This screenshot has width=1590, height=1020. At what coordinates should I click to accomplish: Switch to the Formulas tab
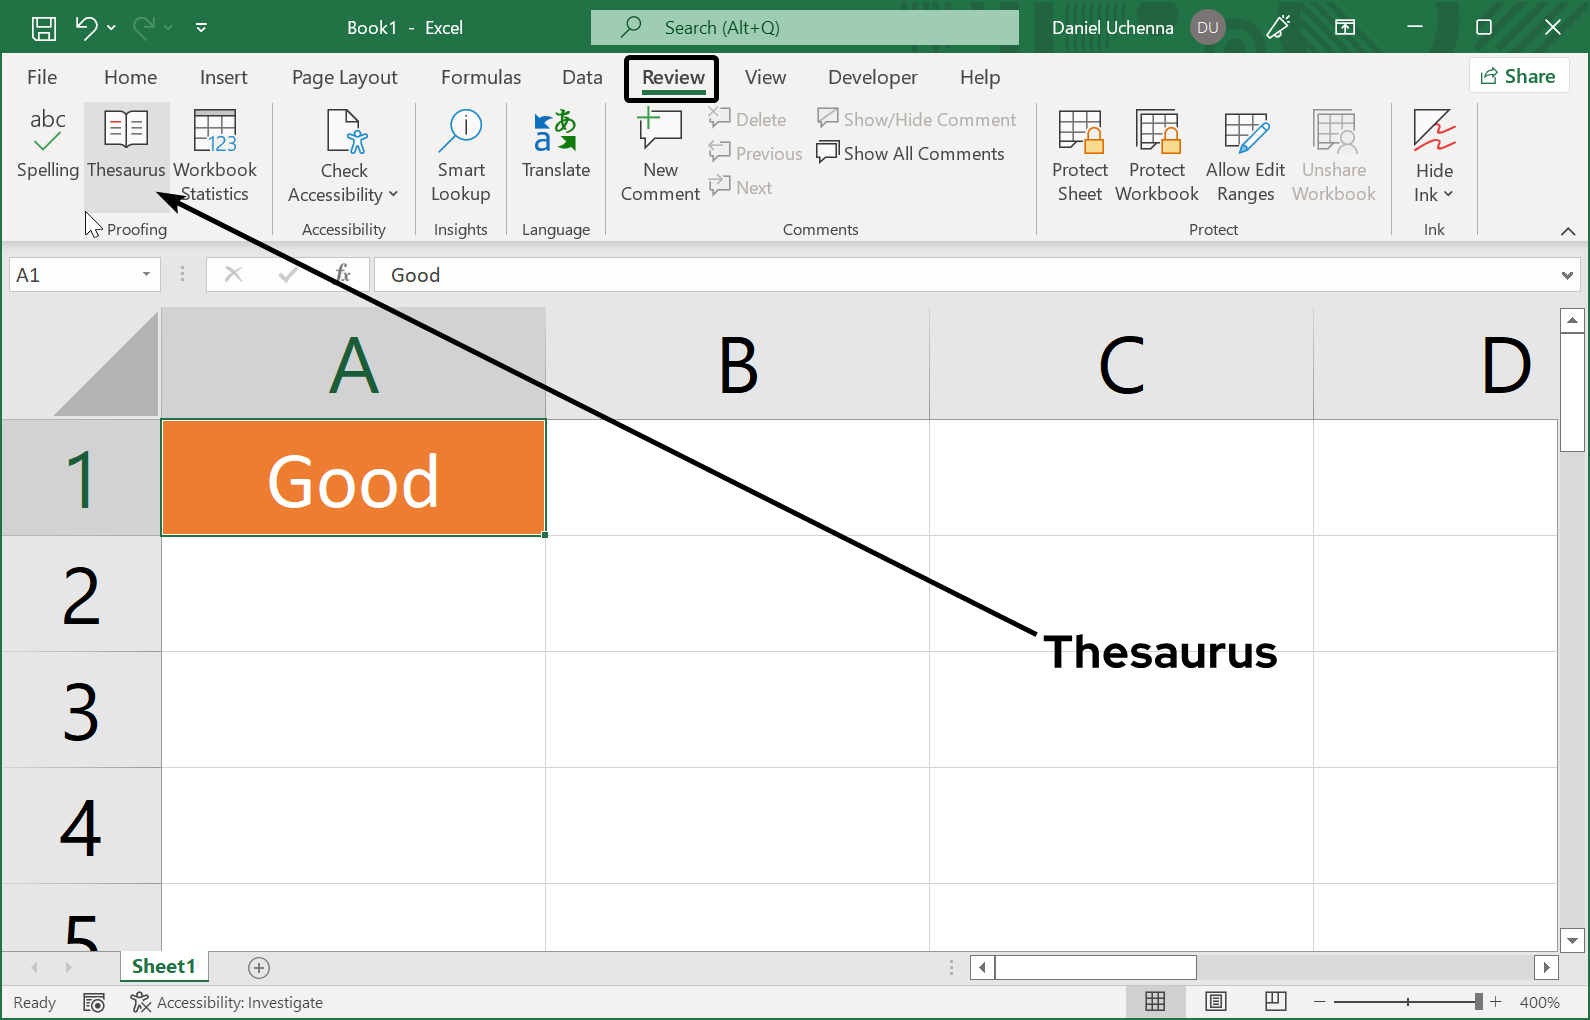tap(481, 77)
